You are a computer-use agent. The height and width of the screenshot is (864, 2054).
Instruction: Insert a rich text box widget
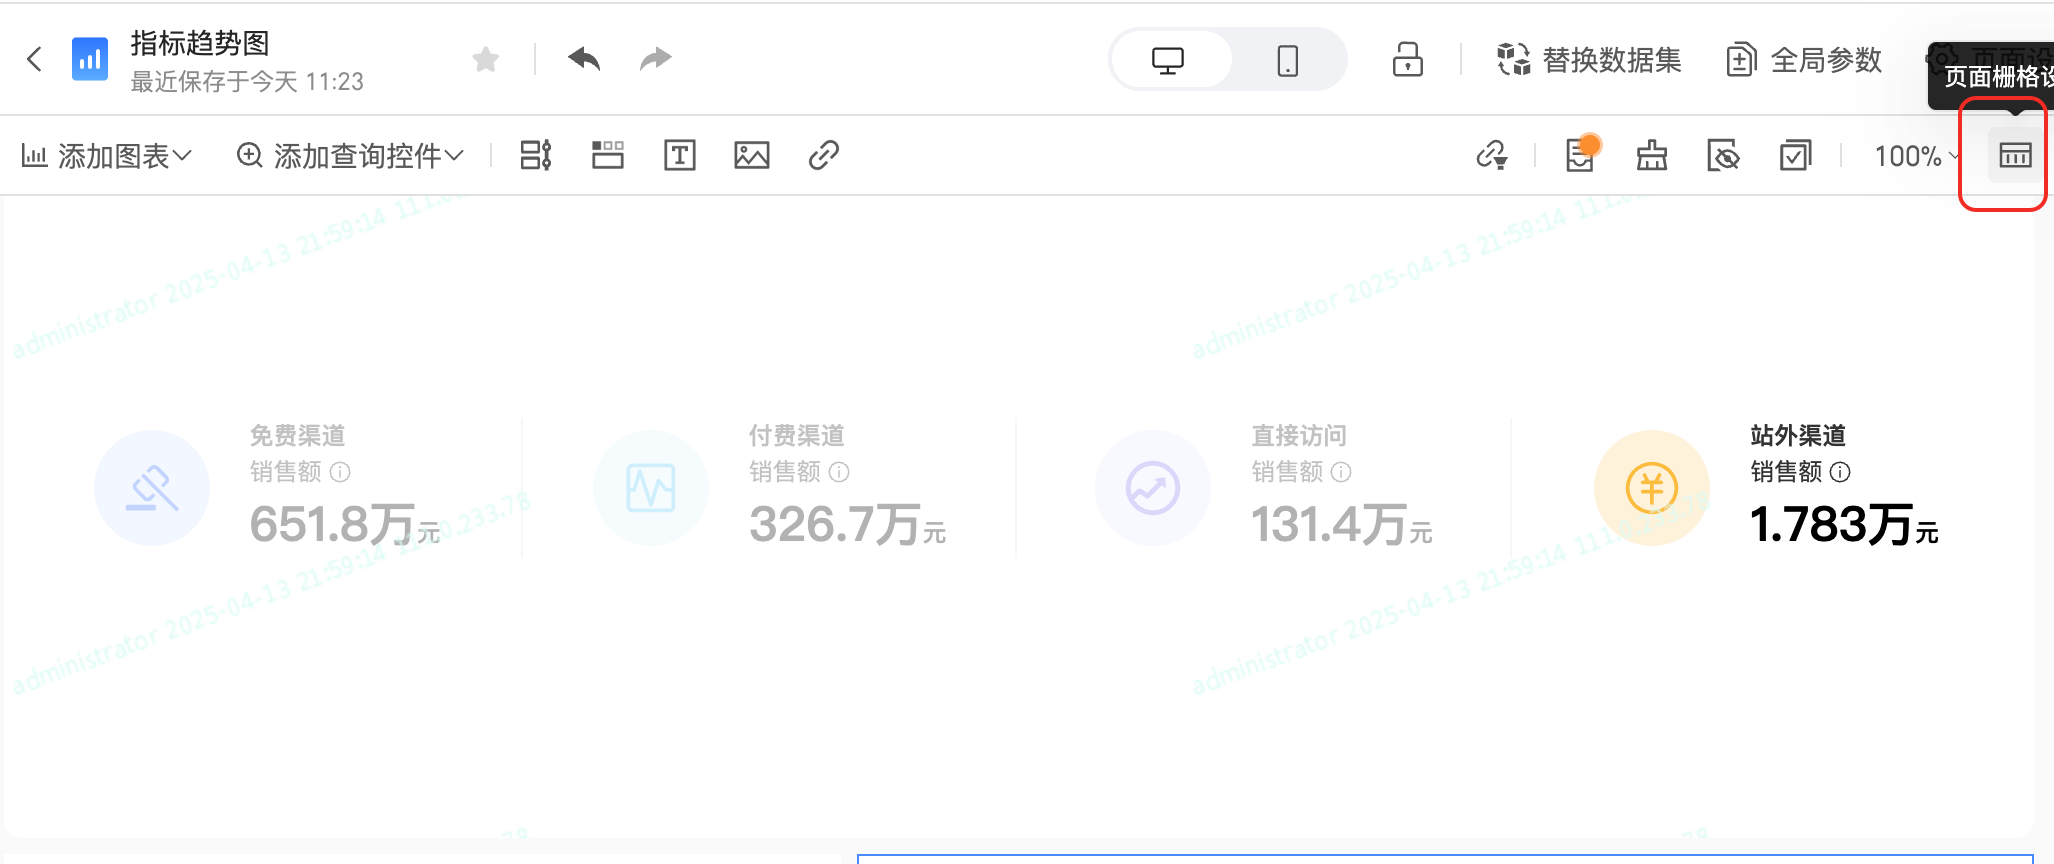680,156
